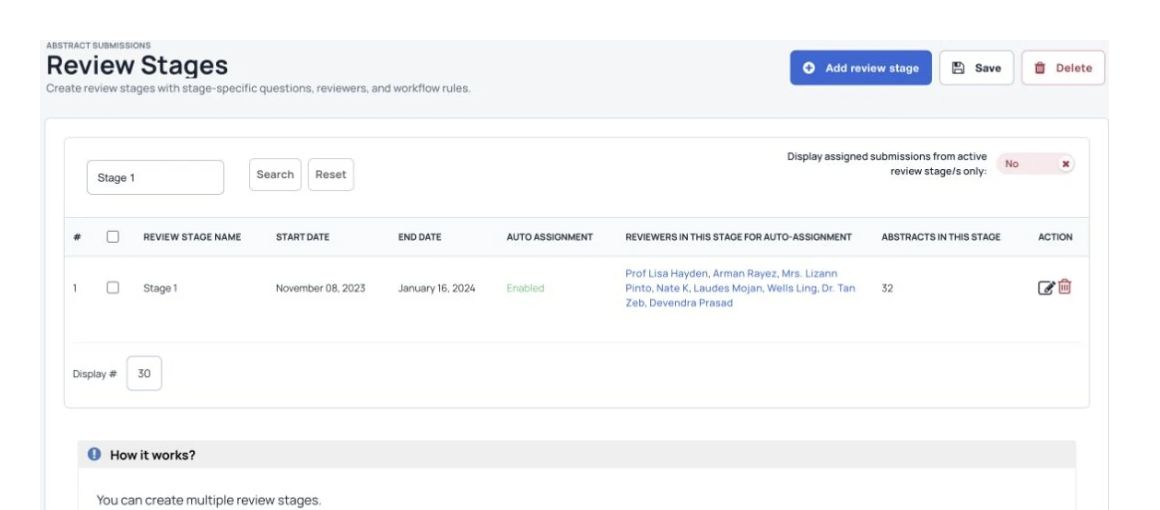Sort by Start Date column header
This screenshot has width=1160, height=510.
click(303, 237)
